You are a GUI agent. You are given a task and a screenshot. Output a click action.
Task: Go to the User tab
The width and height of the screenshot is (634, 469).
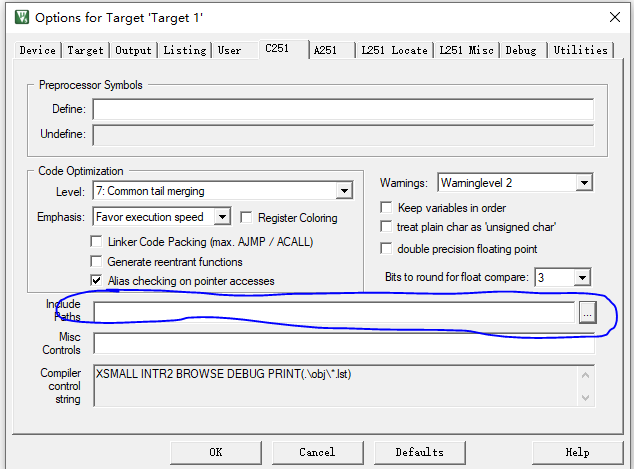coord(230,50)
